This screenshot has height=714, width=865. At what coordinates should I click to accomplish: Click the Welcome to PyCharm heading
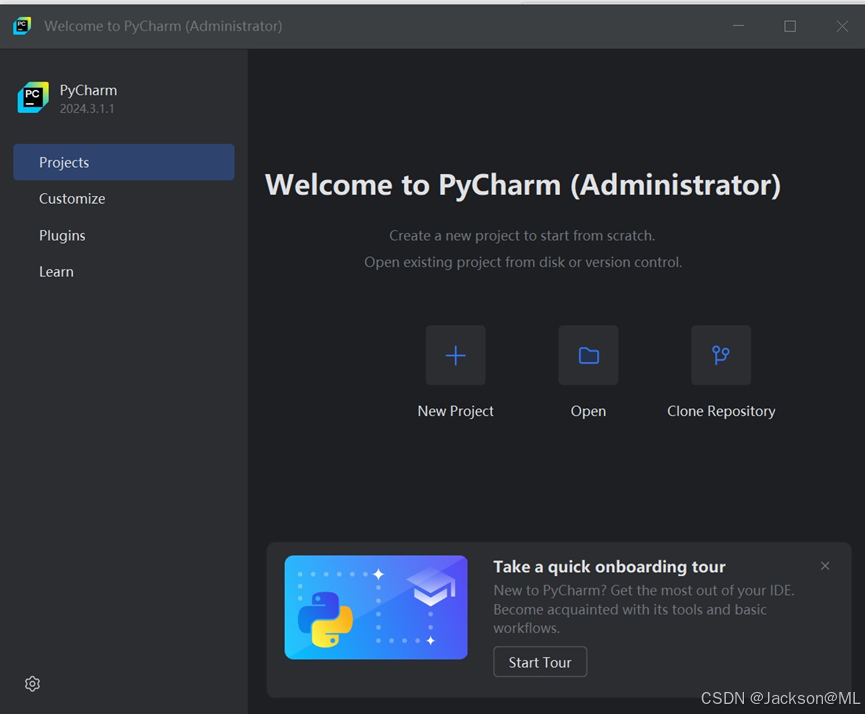pos(522,185)
